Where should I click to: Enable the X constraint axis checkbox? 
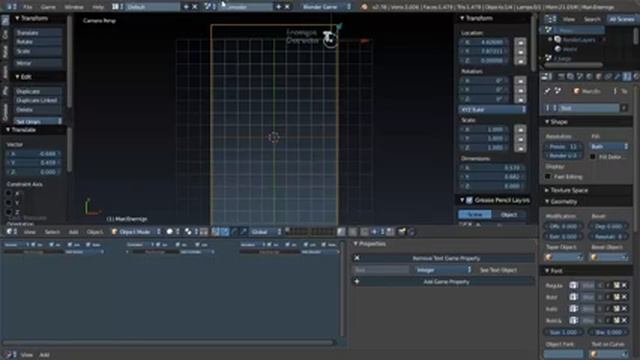[9, 193]
